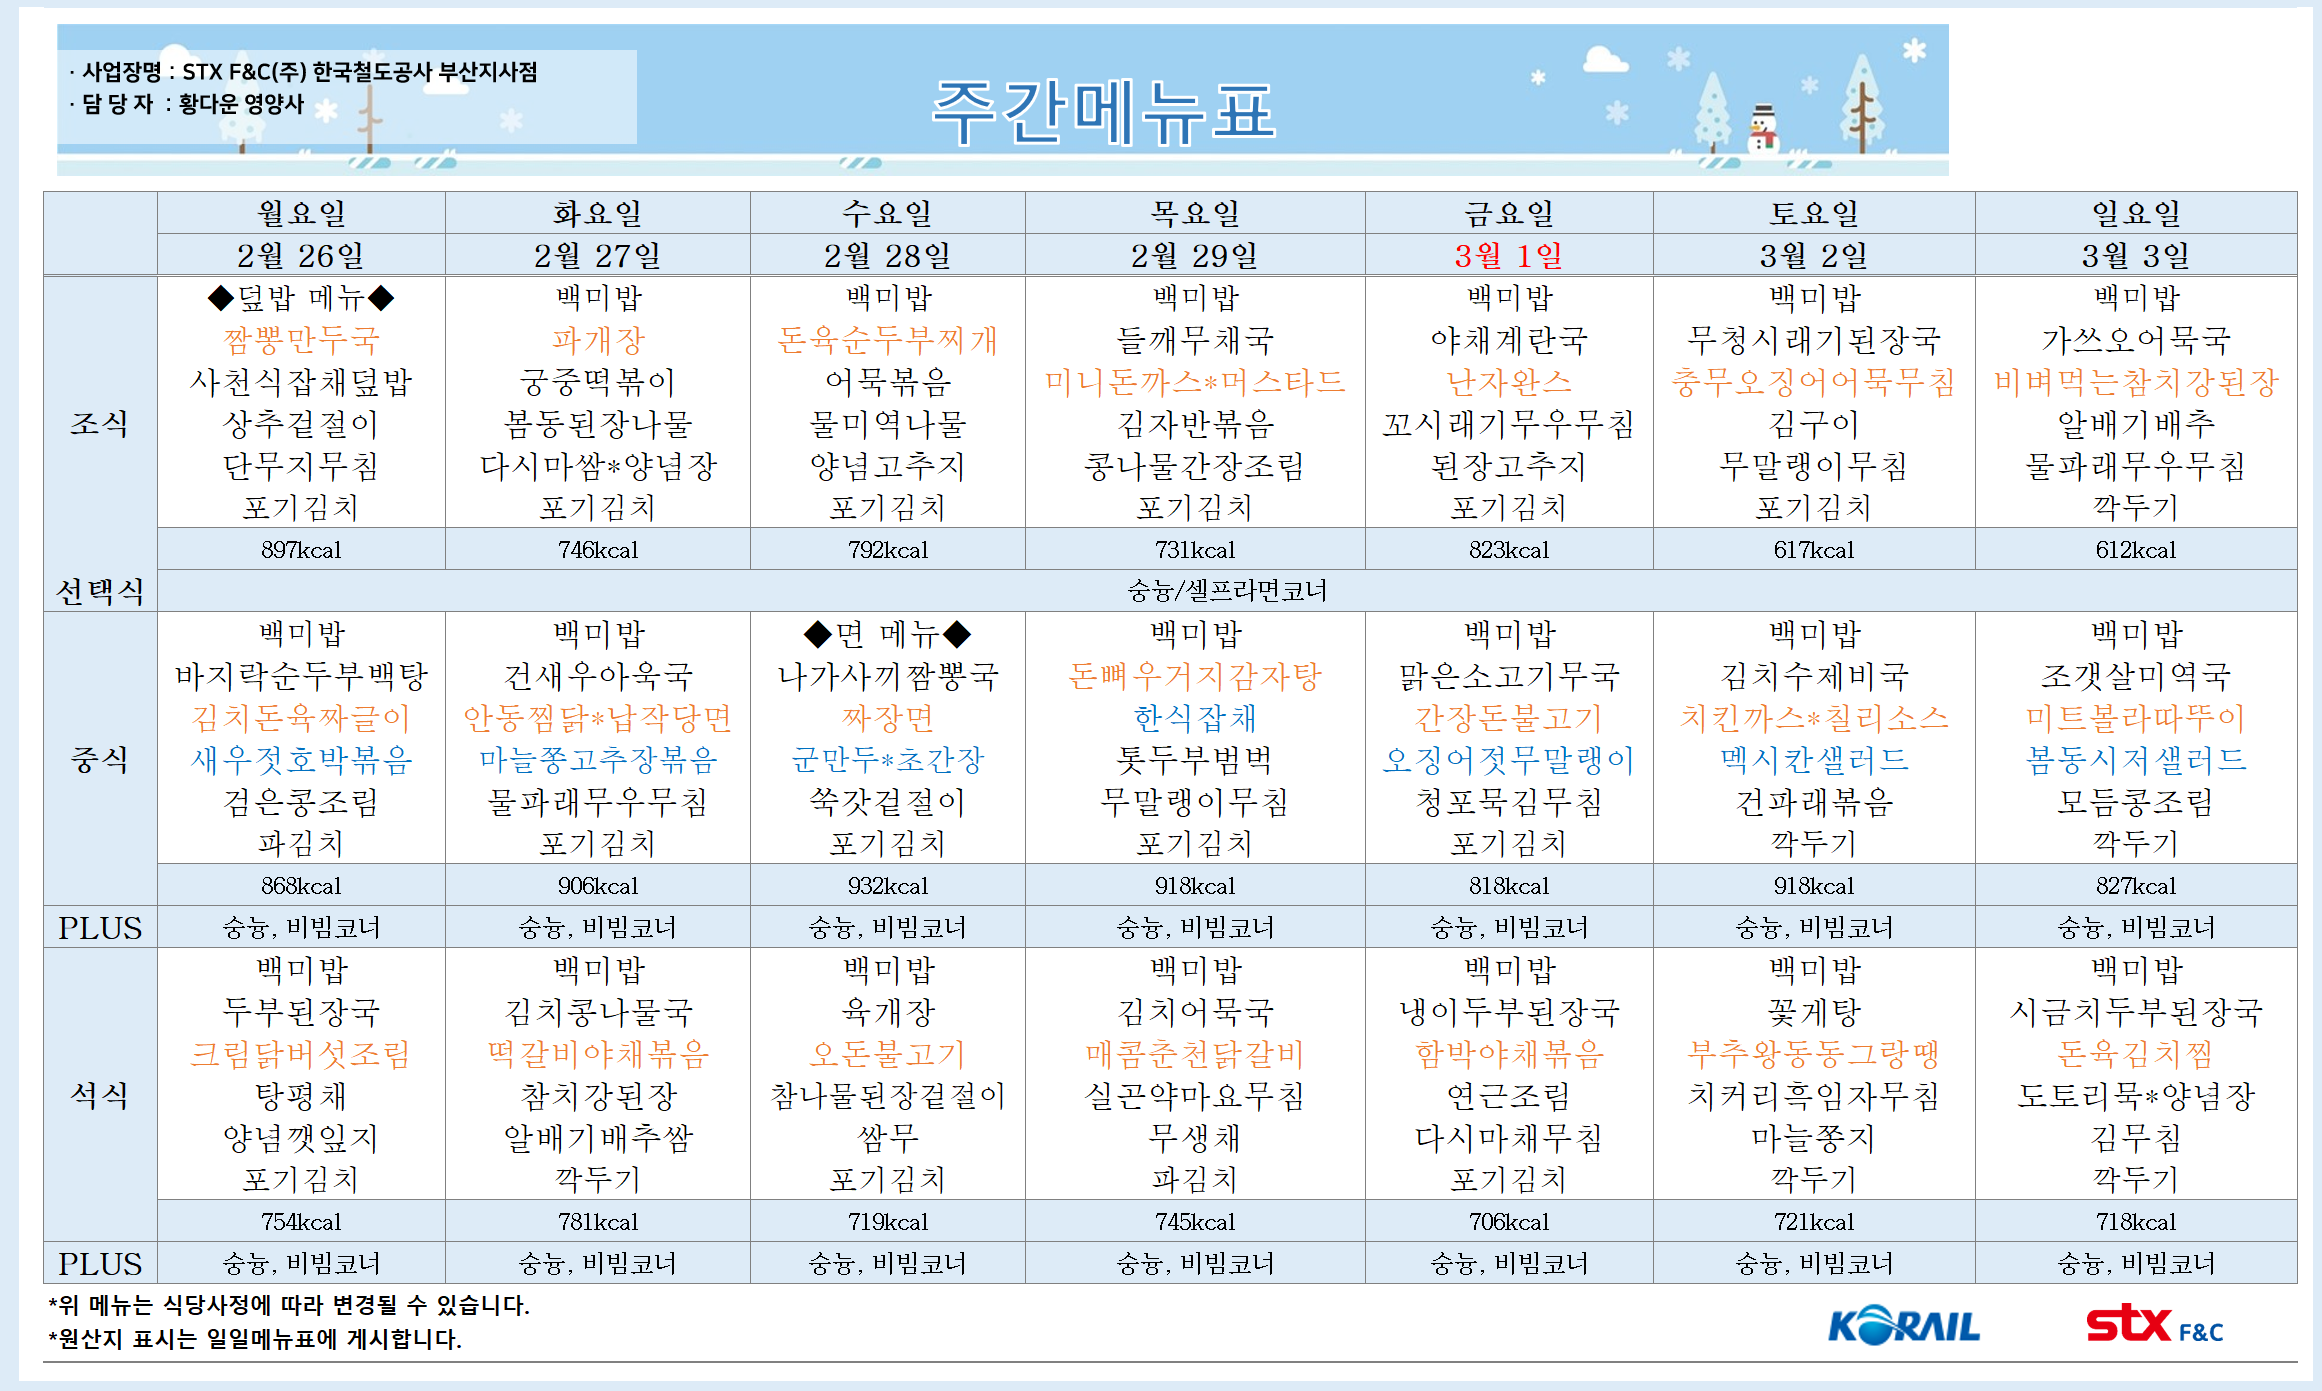This screenshot has width=2322, height=1391.
Task: Click the 숭늉/셀프라면코너 row text
Action: (x=1226, y=591)
